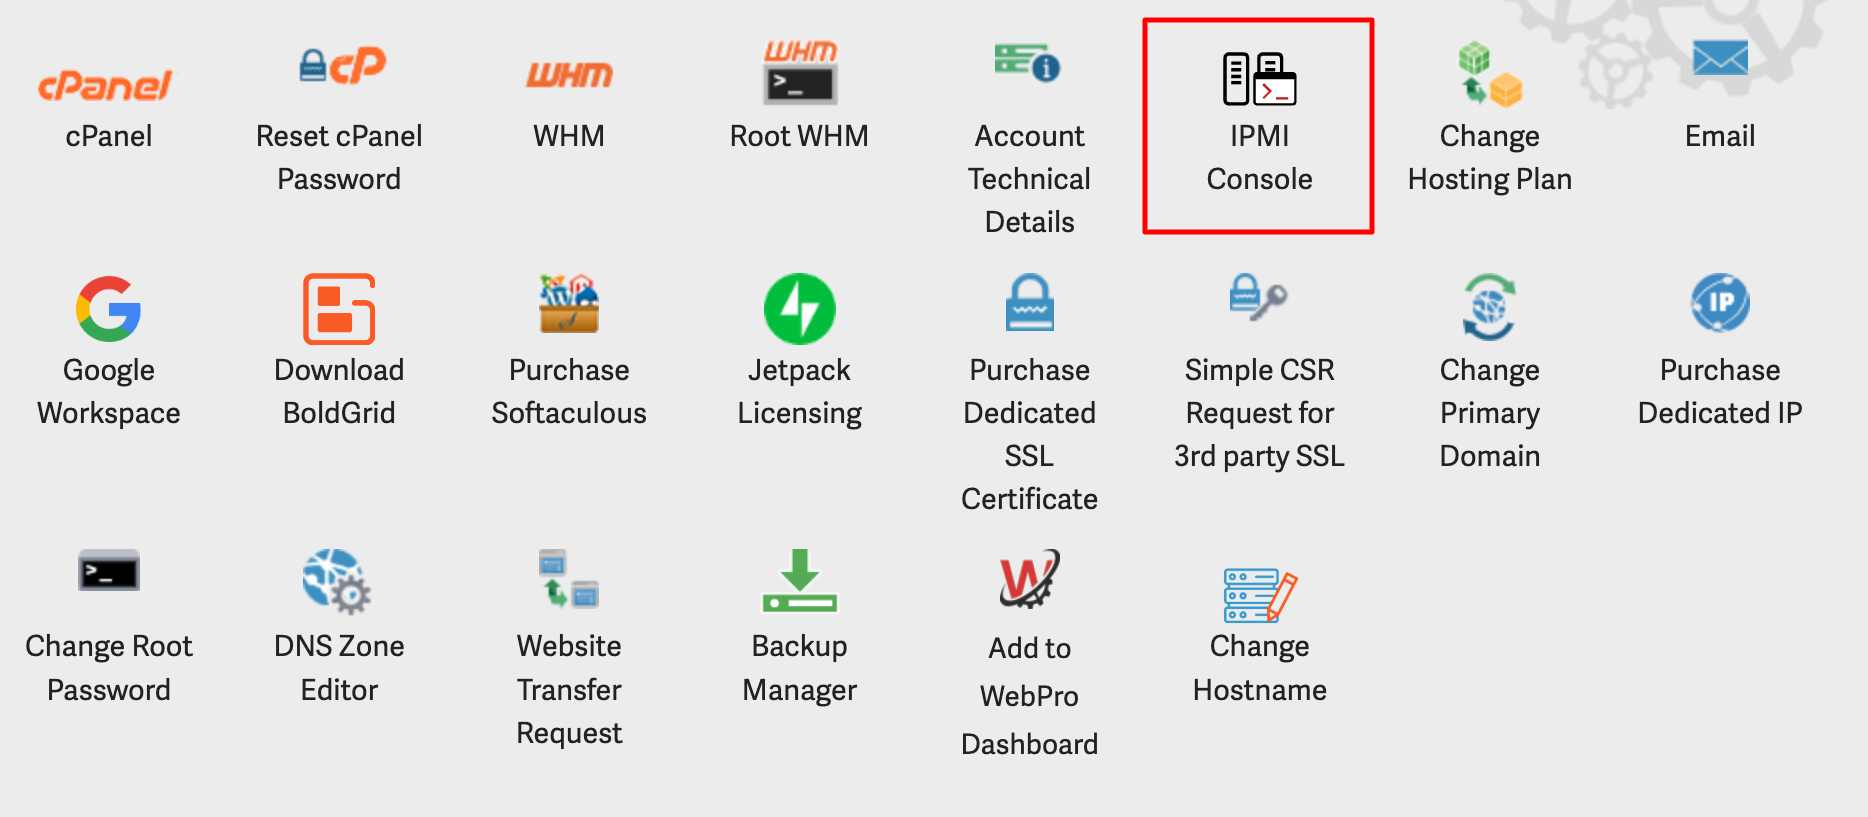Click the Change Hostname label
This screenshot has height=817, width=1868.
(x=1259, y=668)
